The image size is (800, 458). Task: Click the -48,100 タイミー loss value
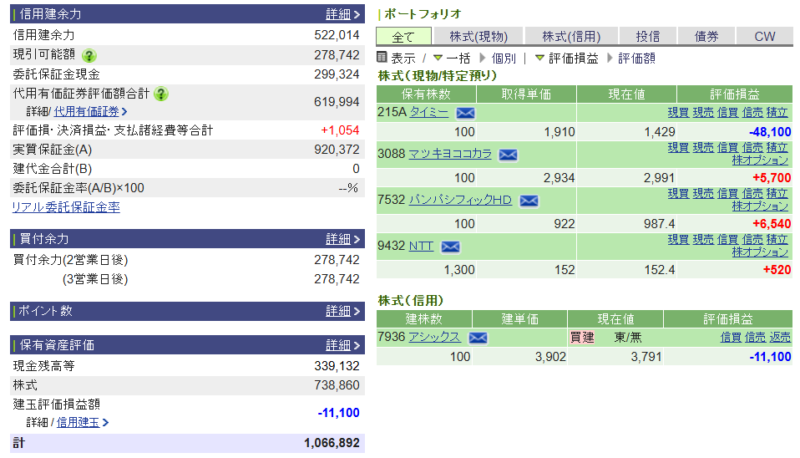point(770,132)
